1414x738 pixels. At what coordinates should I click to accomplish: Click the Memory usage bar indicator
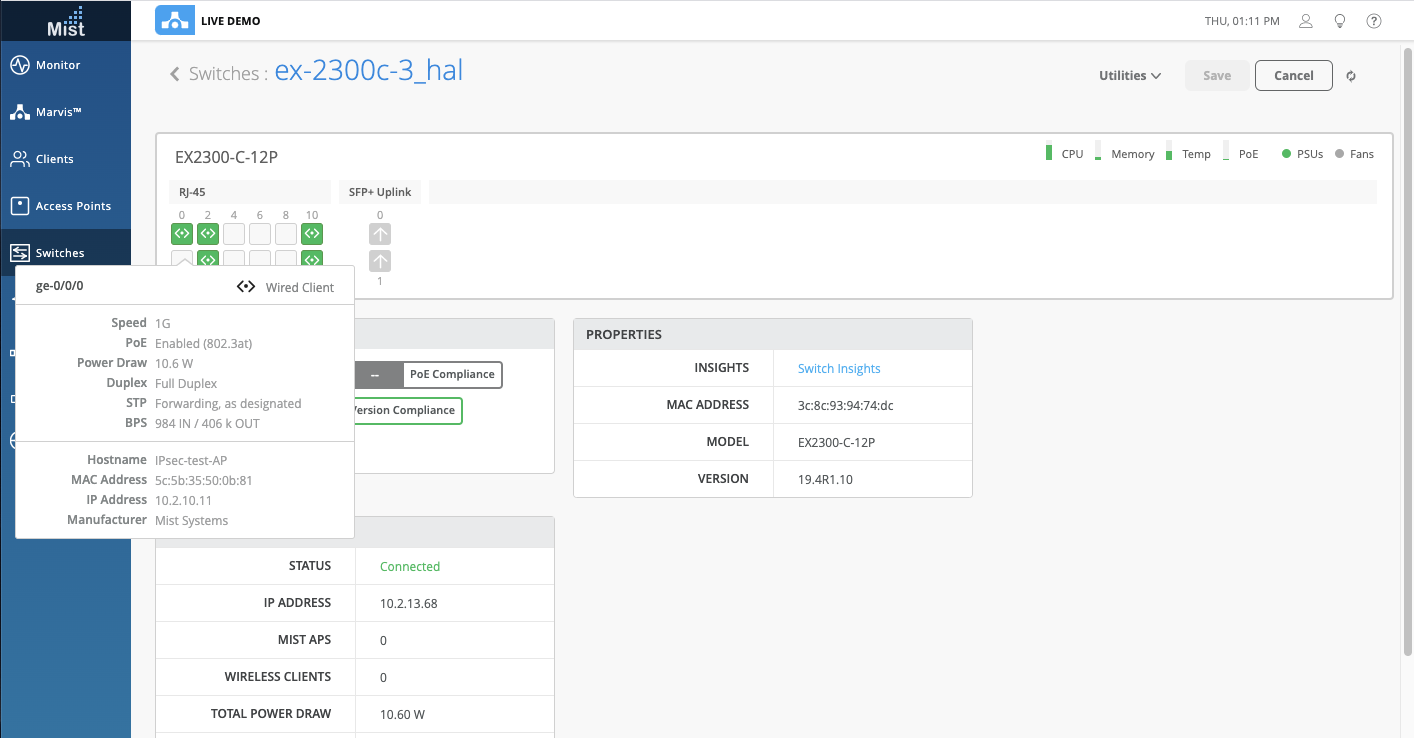(x=1098, y=152)
